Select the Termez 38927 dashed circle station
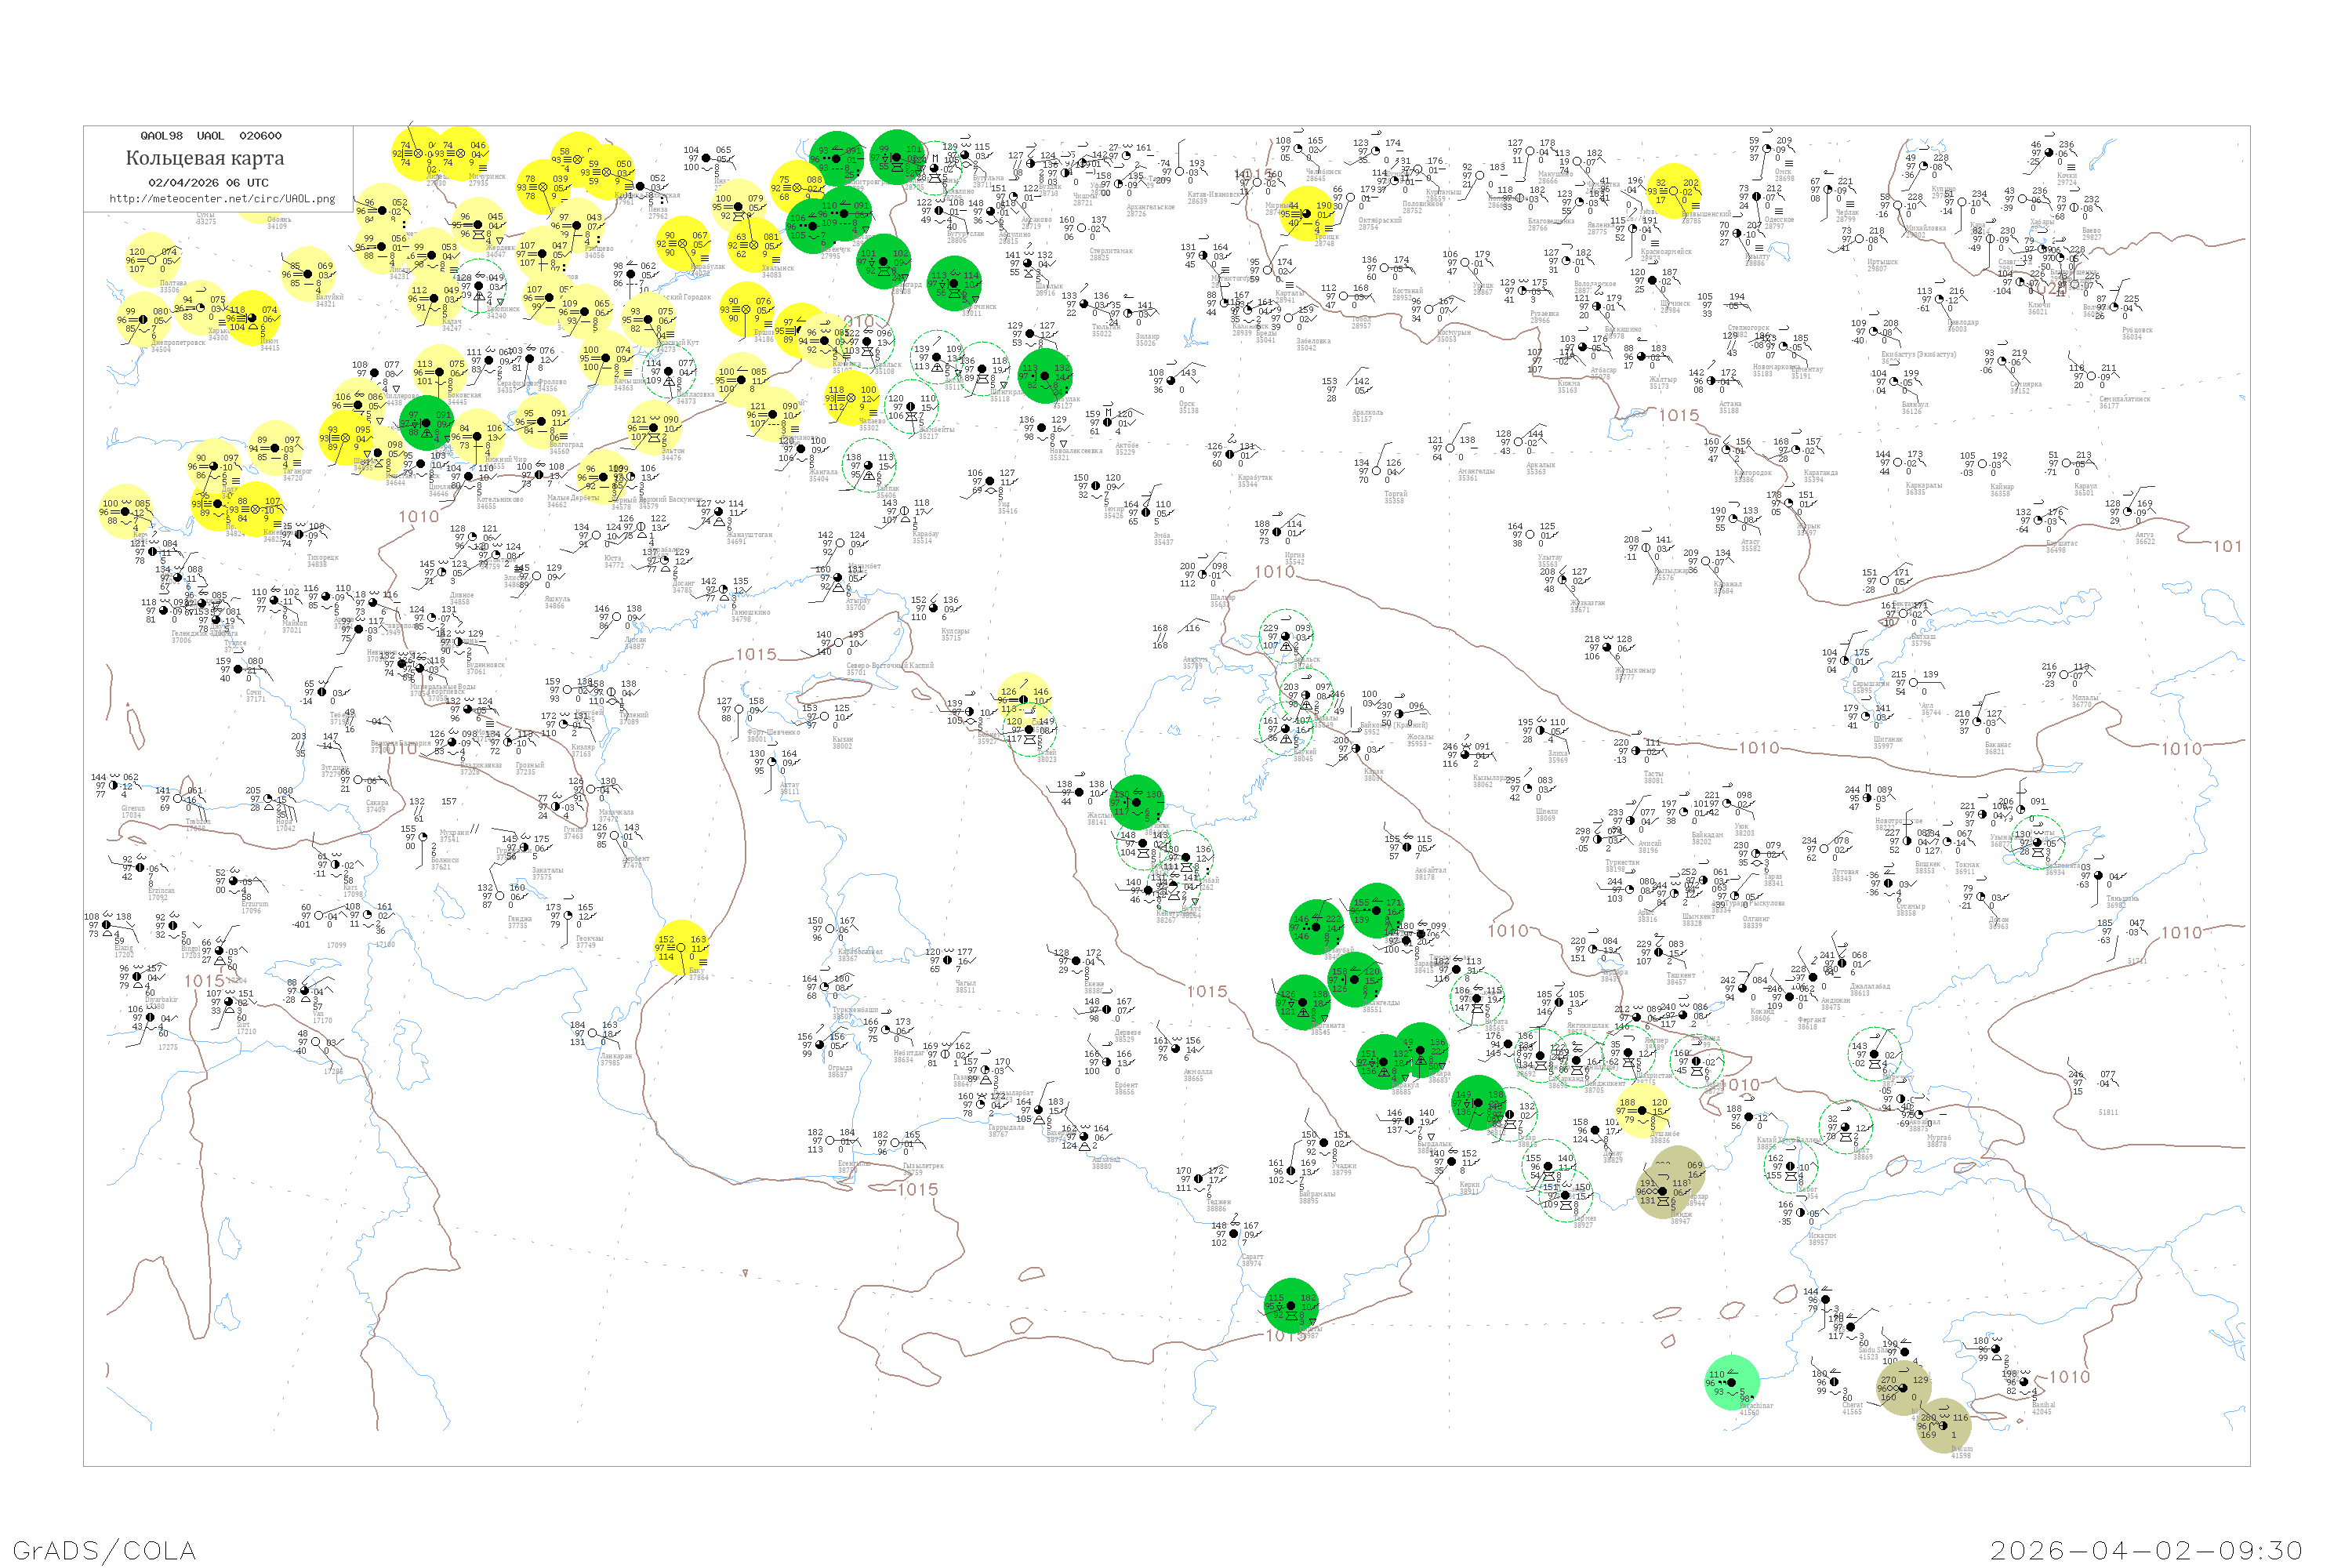 [x=1566, y=1196]
